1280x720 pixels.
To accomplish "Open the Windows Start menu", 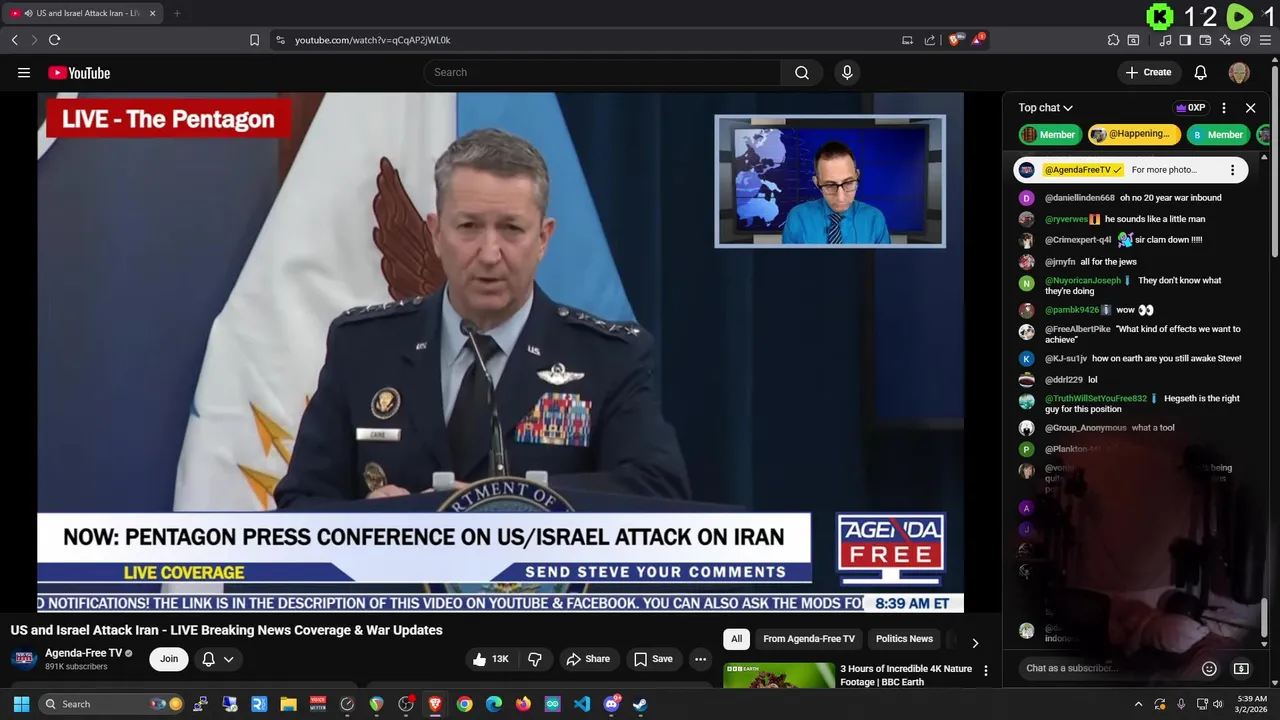I will click(x=21, y=704).
